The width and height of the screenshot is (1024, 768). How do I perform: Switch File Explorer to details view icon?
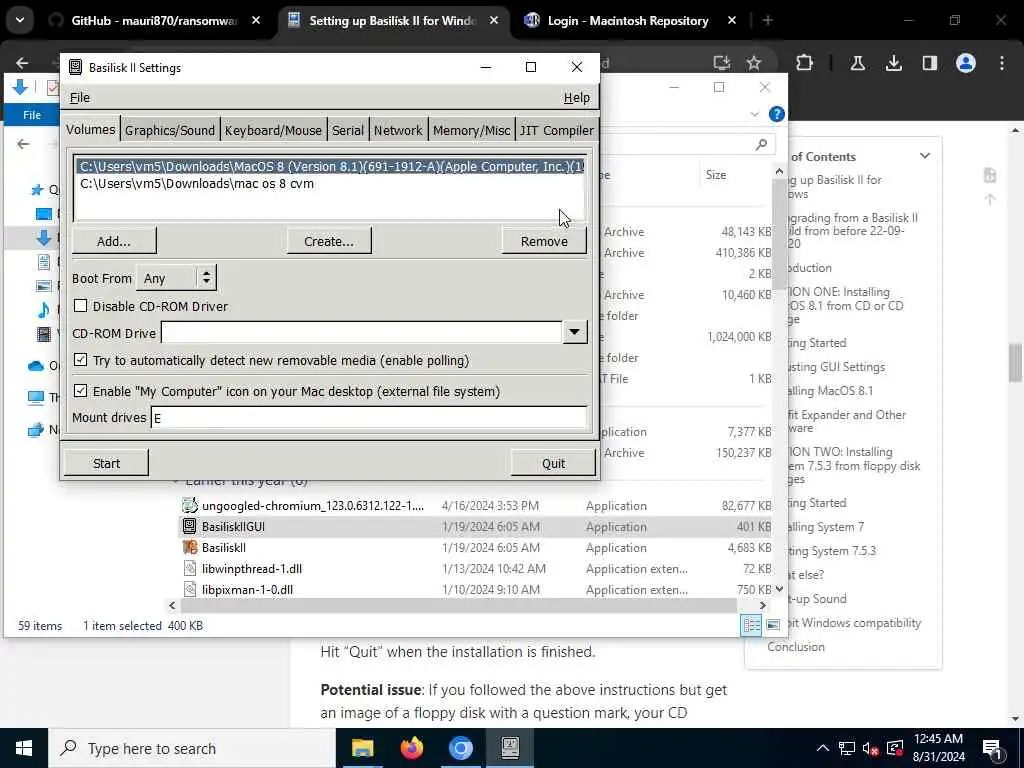pos(751,625)
